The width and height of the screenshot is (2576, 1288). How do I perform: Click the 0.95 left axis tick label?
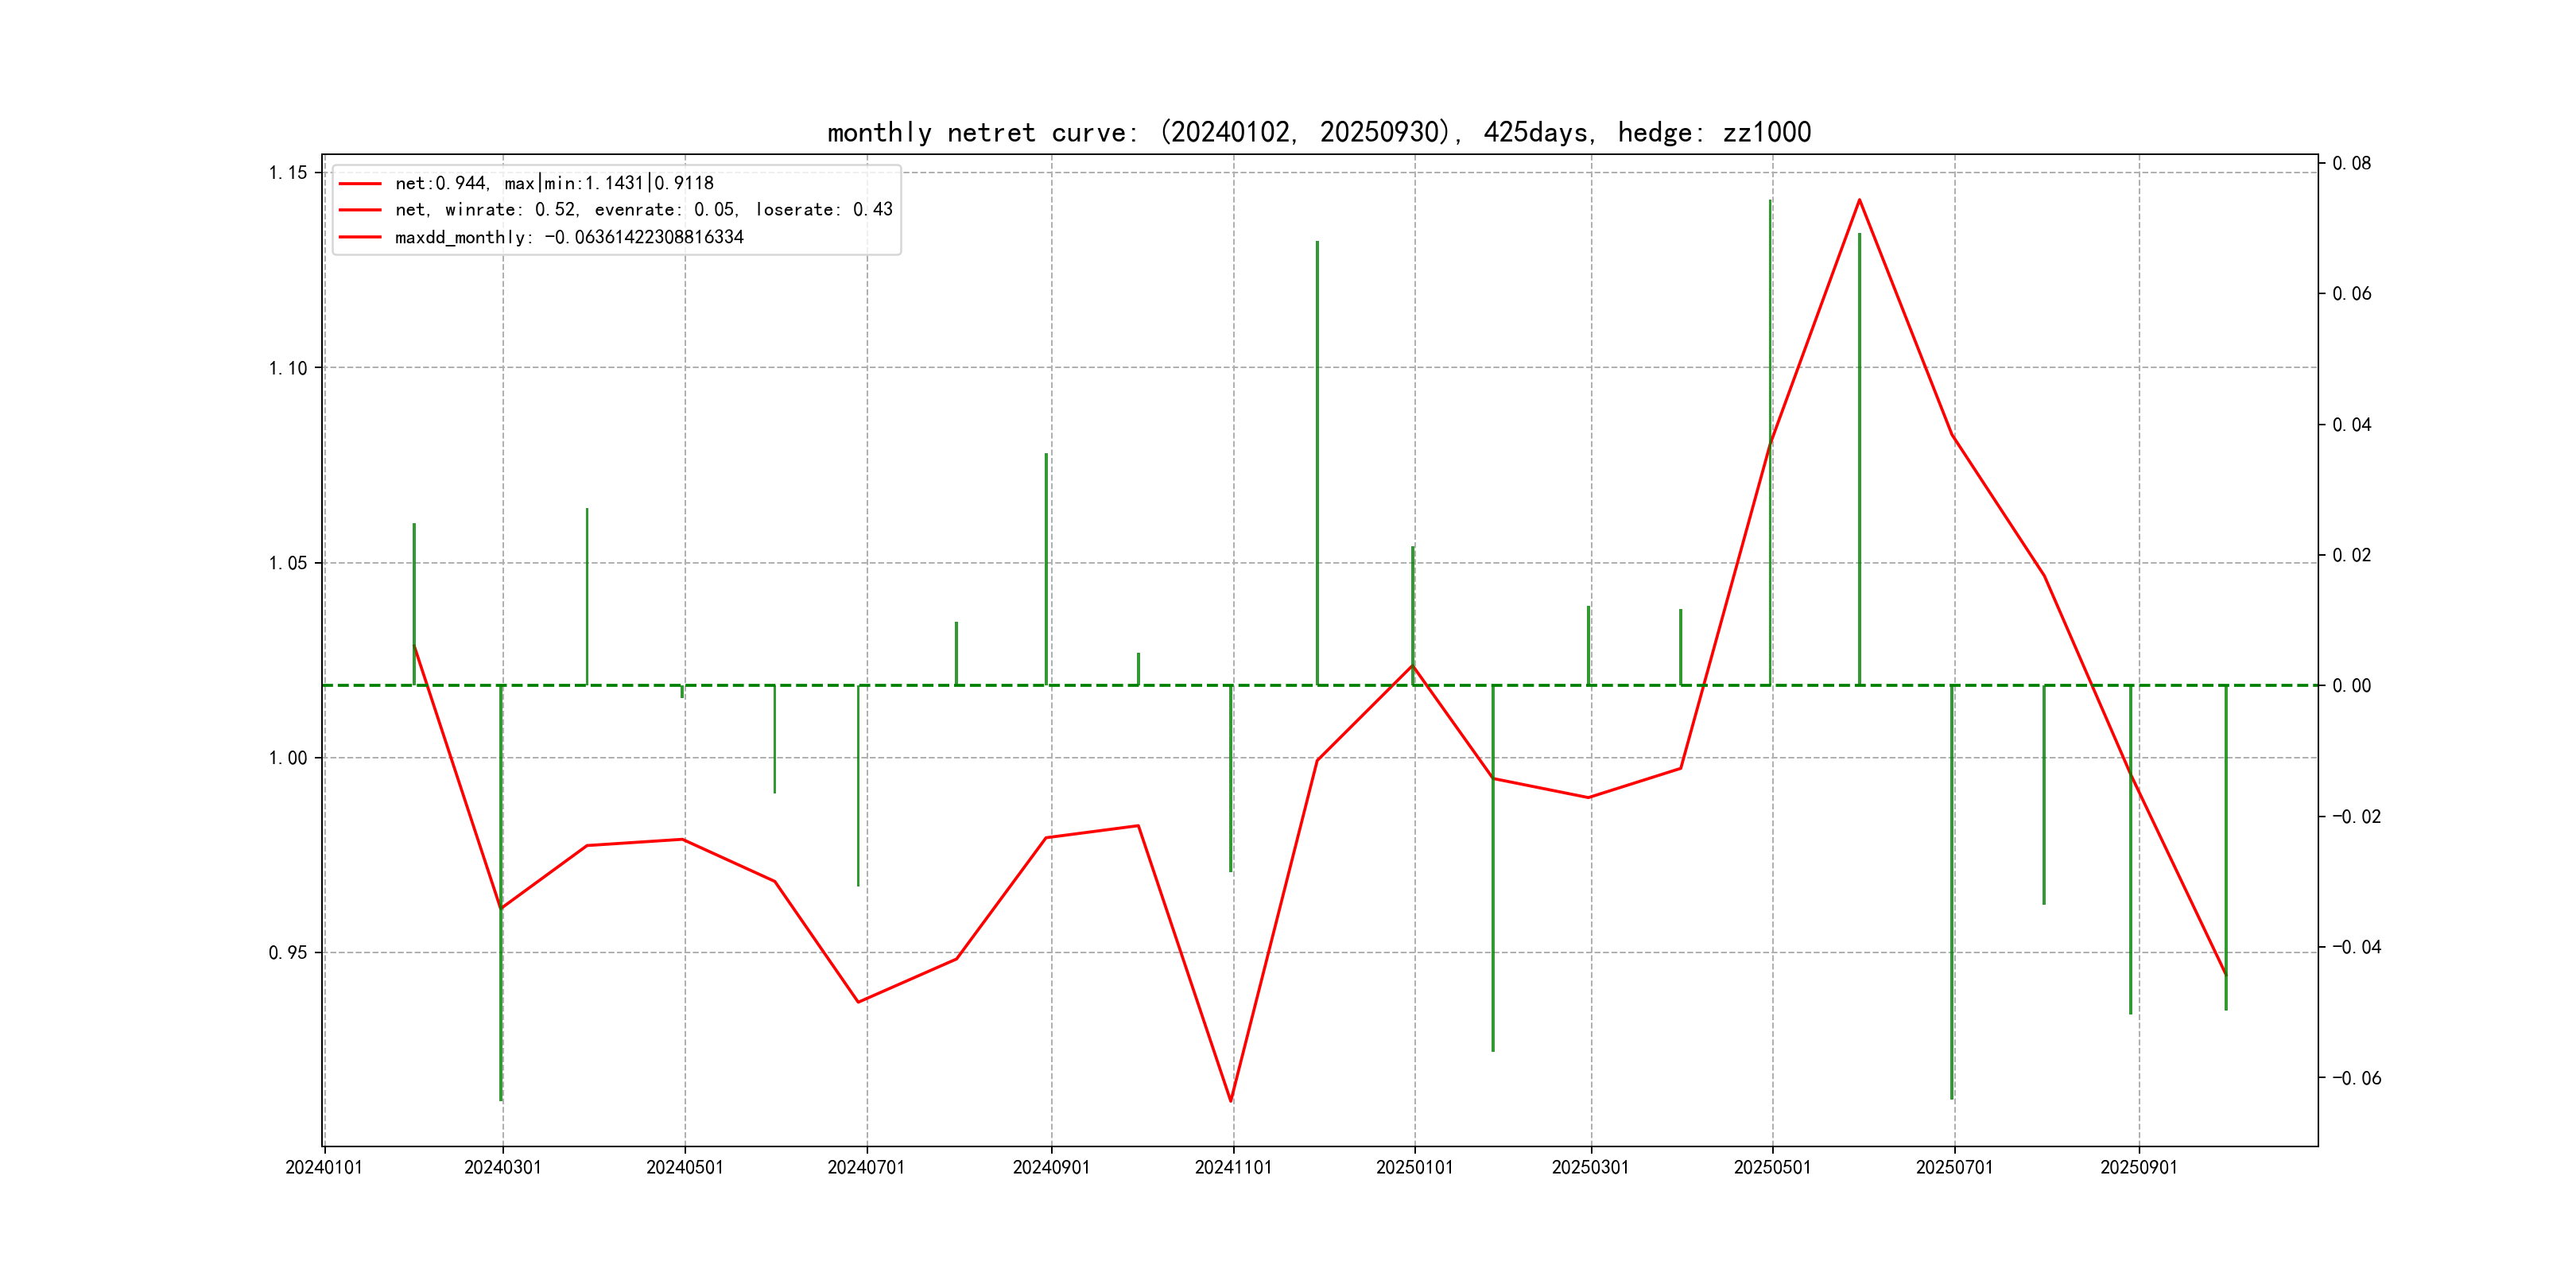coord(288,953)
